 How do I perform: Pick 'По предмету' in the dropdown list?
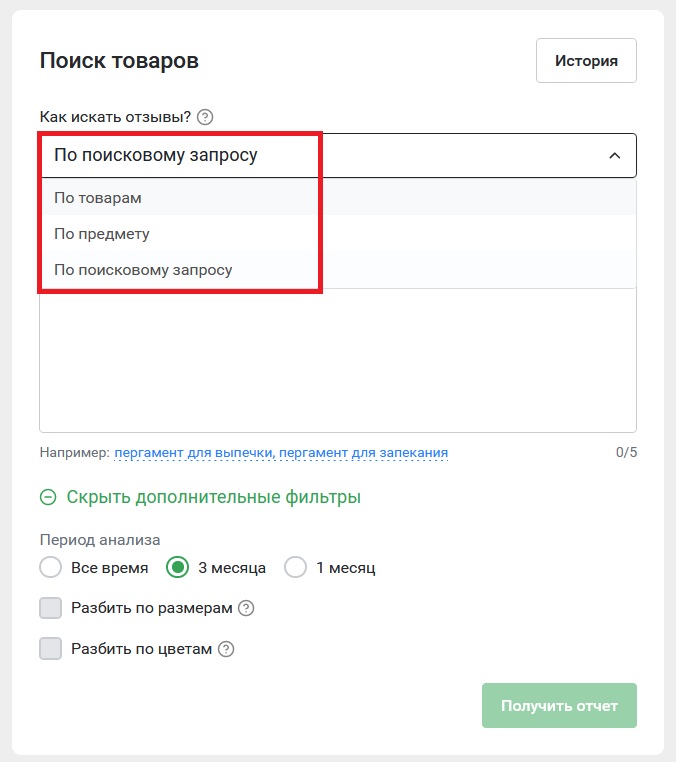[338, 234]
